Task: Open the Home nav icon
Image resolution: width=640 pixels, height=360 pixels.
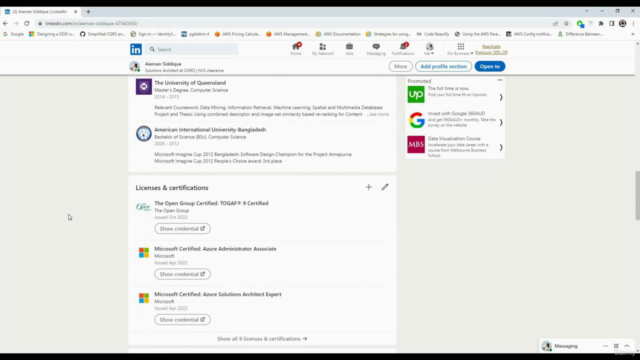Action: (x=296, y=49)
